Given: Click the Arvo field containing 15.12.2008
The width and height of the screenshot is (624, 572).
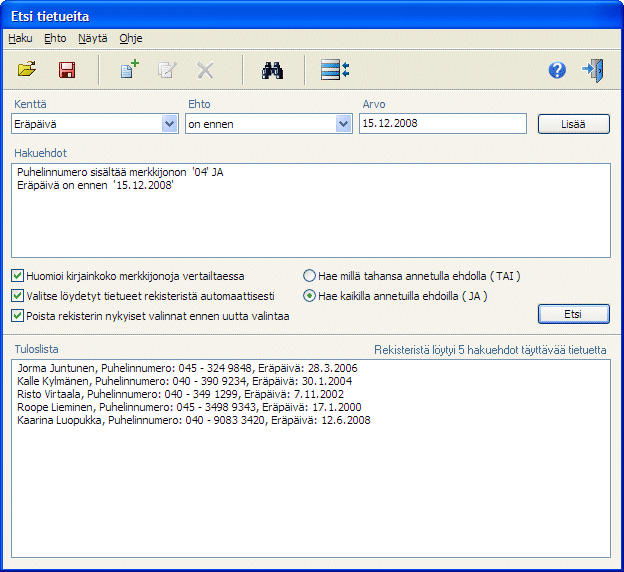Looking at the screenshot, I should pyautogui.click(x=443, y=124).
